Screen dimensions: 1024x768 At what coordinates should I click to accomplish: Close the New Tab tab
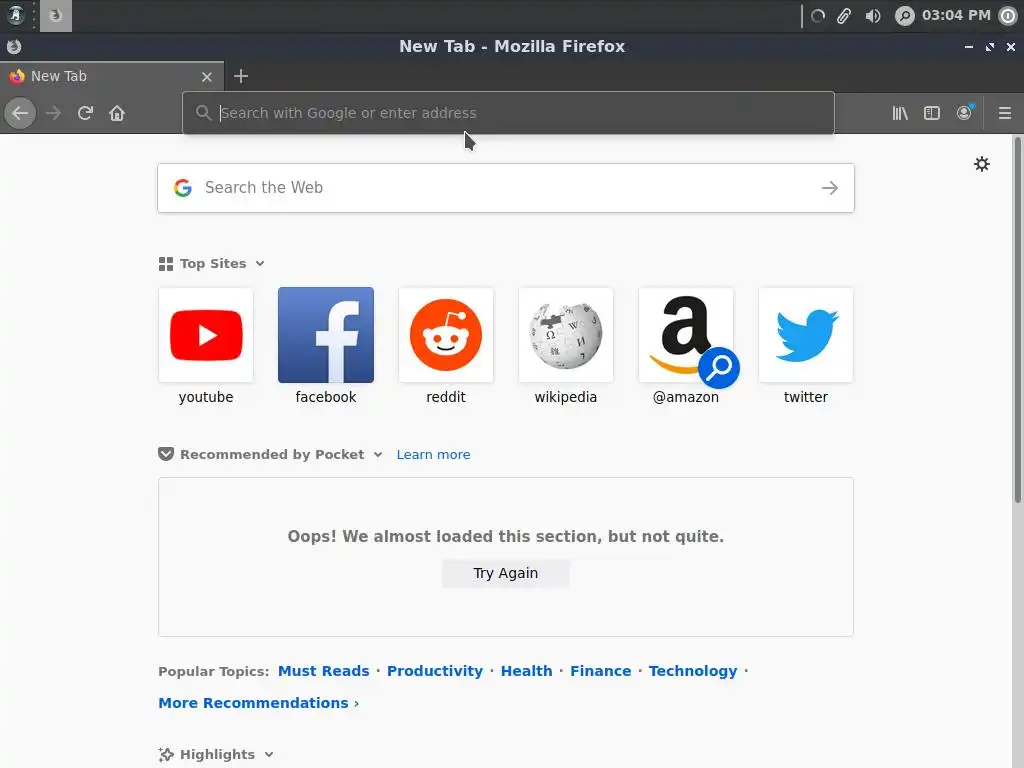pyautogui.click(x=207, y=76)
